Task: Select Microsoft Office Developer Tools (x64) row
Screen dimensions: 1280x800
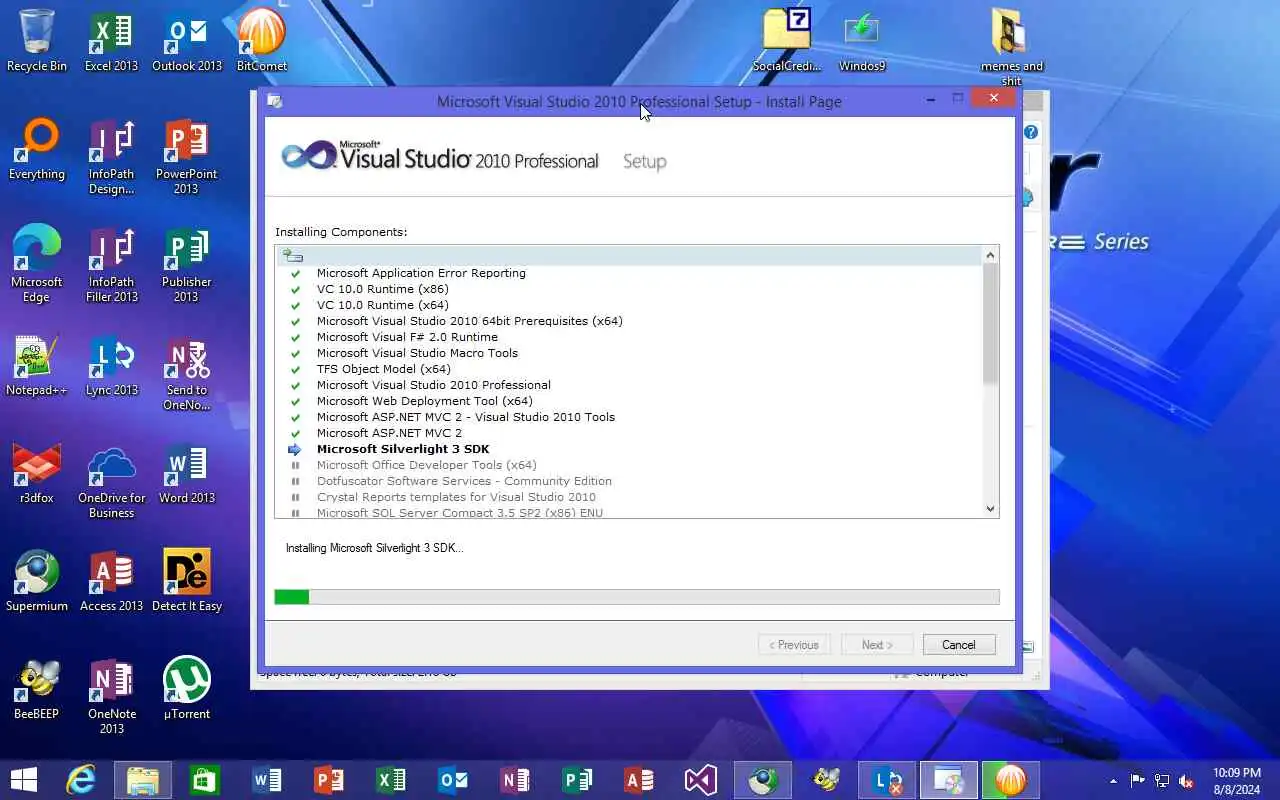Action: click(x=426, y=465)
